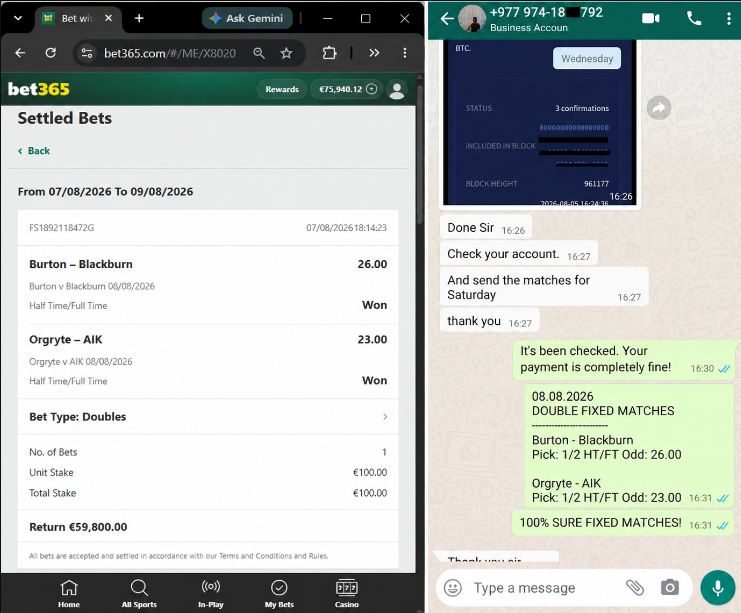
Task: Go to Home in bet365 bottom nav
Action: [69, 594]
